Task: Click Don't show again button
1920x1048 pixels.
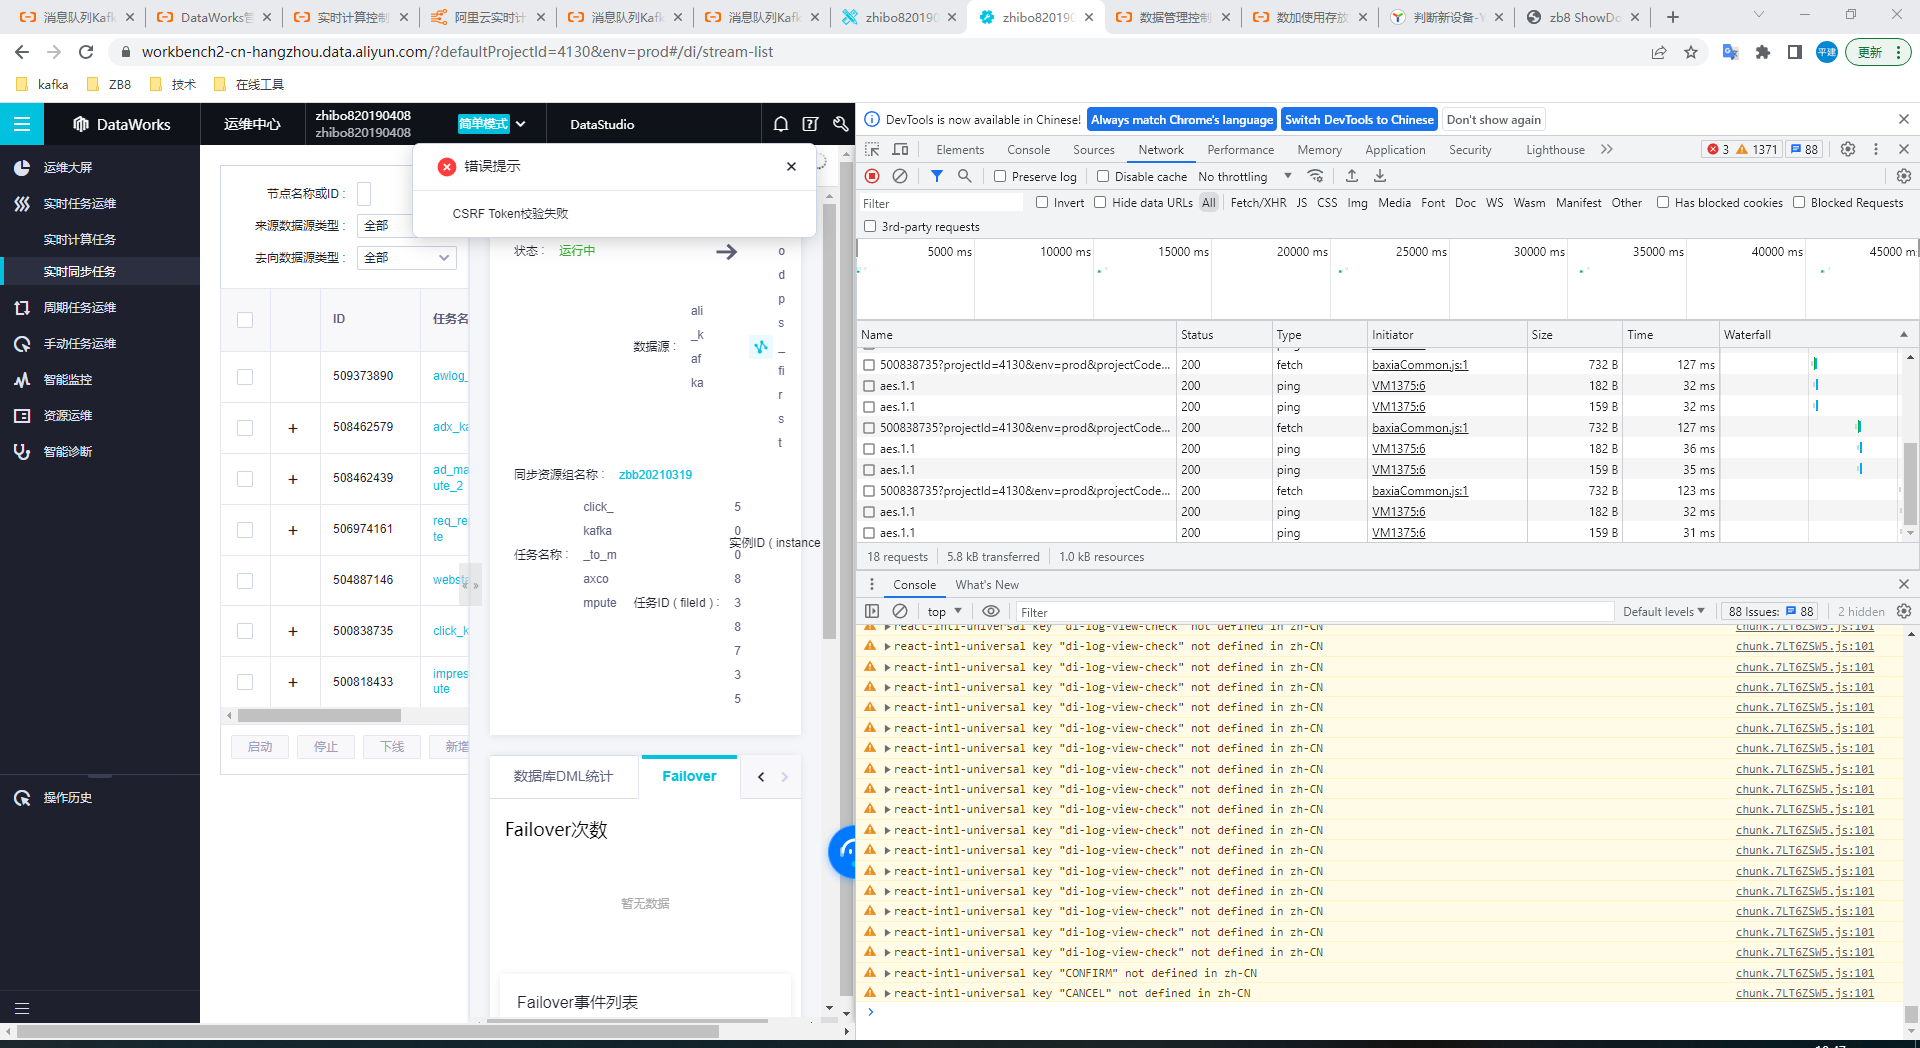Action: pyautogui.click(x=1493, y=119)
